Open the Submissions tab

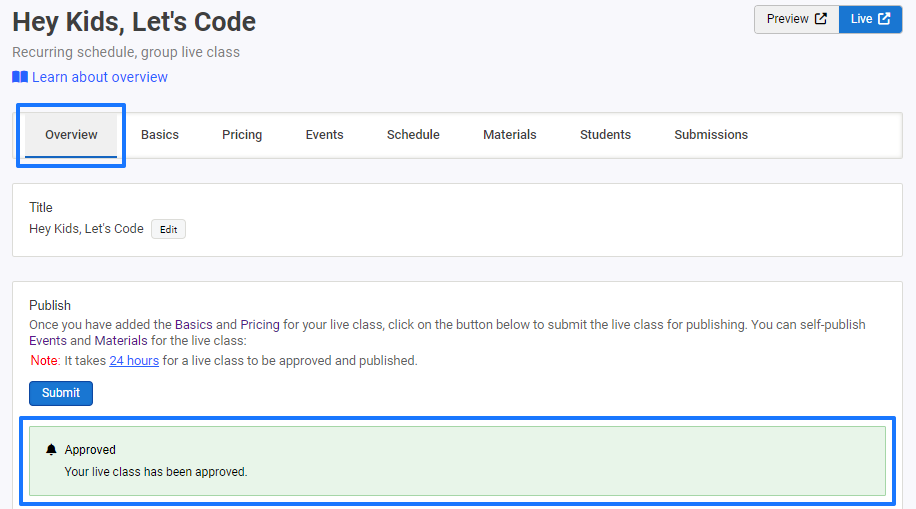click(x=711, y=135)
